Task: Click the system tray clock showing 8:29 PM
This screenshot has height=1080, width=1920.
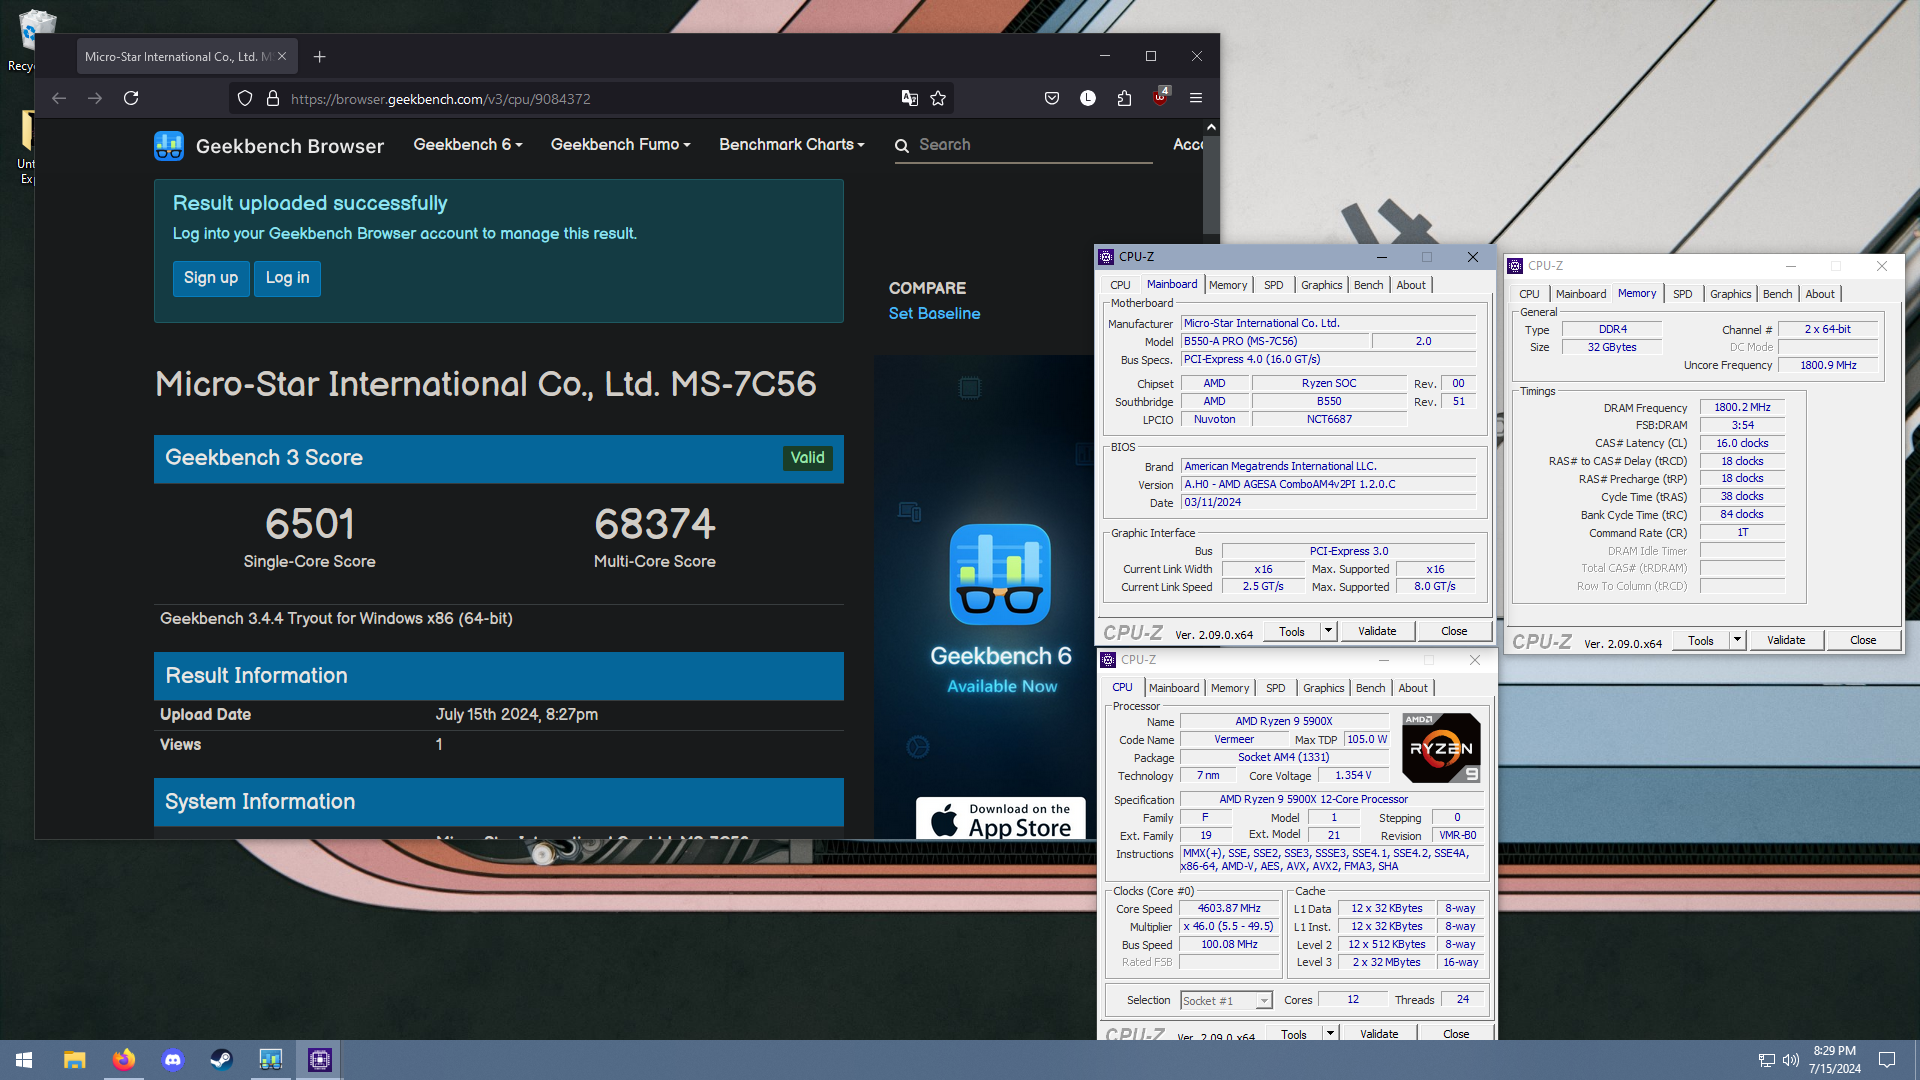Action: pyautogui.click(x=1835, y=1060)
